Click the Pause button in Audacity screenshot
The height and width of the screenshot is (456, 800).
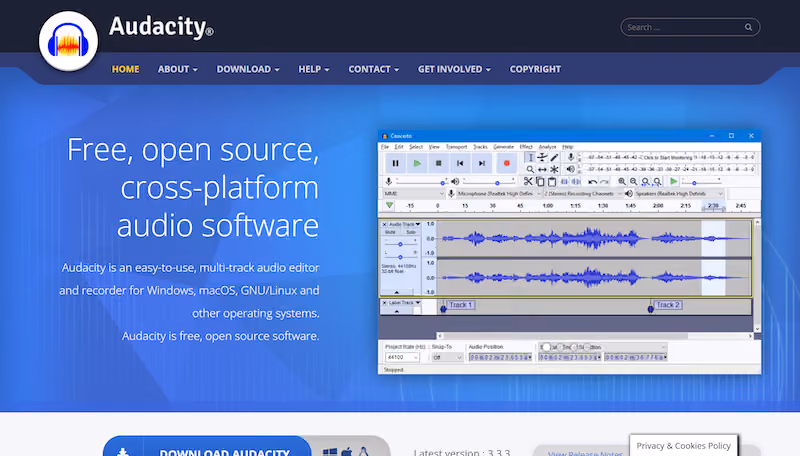point(395,163)
